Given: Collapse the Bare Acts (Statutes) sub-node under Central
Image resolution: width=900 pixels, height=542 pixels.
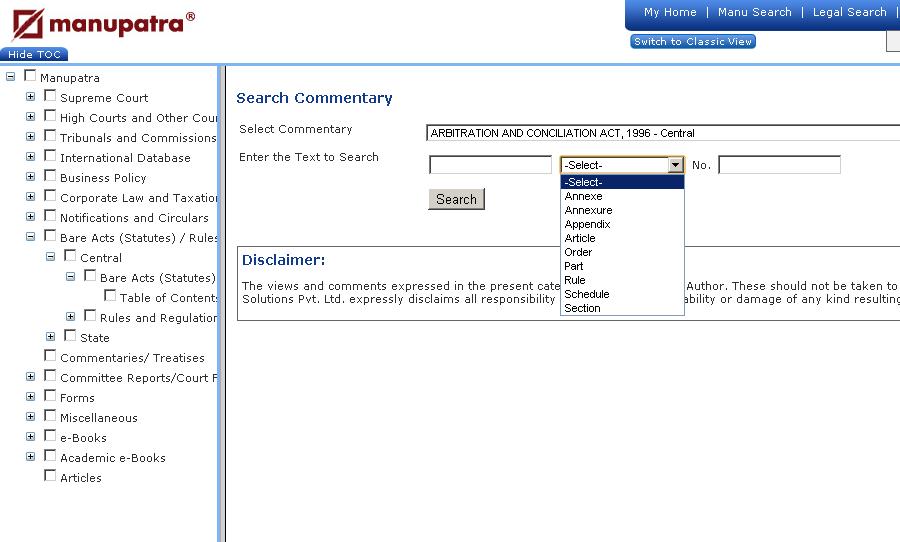Looking at the screenshot, I should click(71, 277).
